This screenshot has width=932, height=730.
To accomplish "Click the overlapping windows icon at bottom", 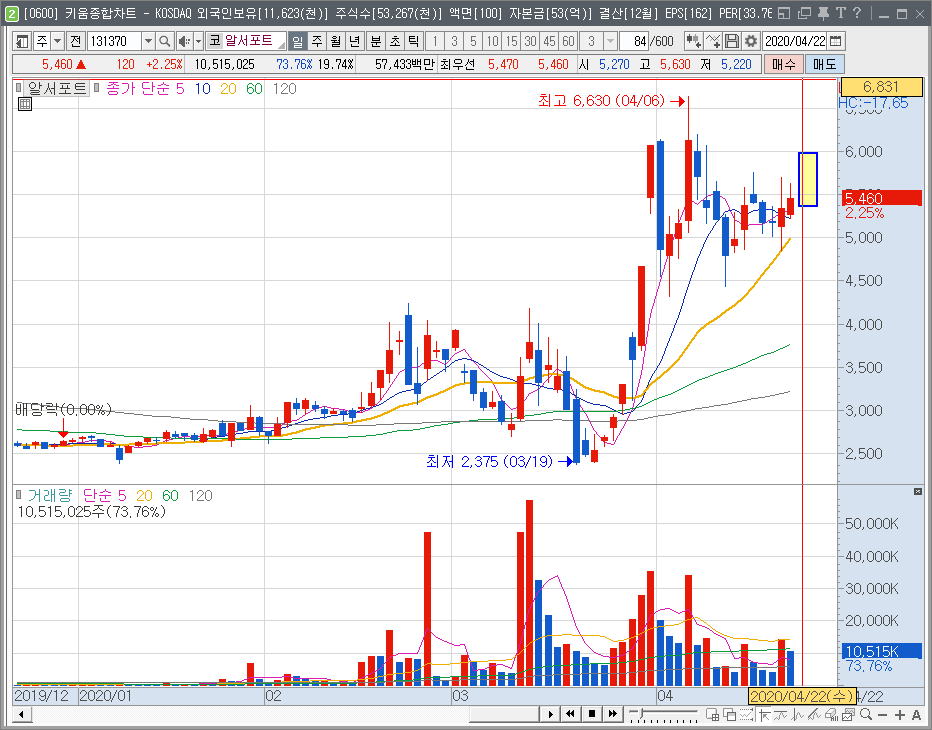I will pyautogui.click(x=729, y=714).
